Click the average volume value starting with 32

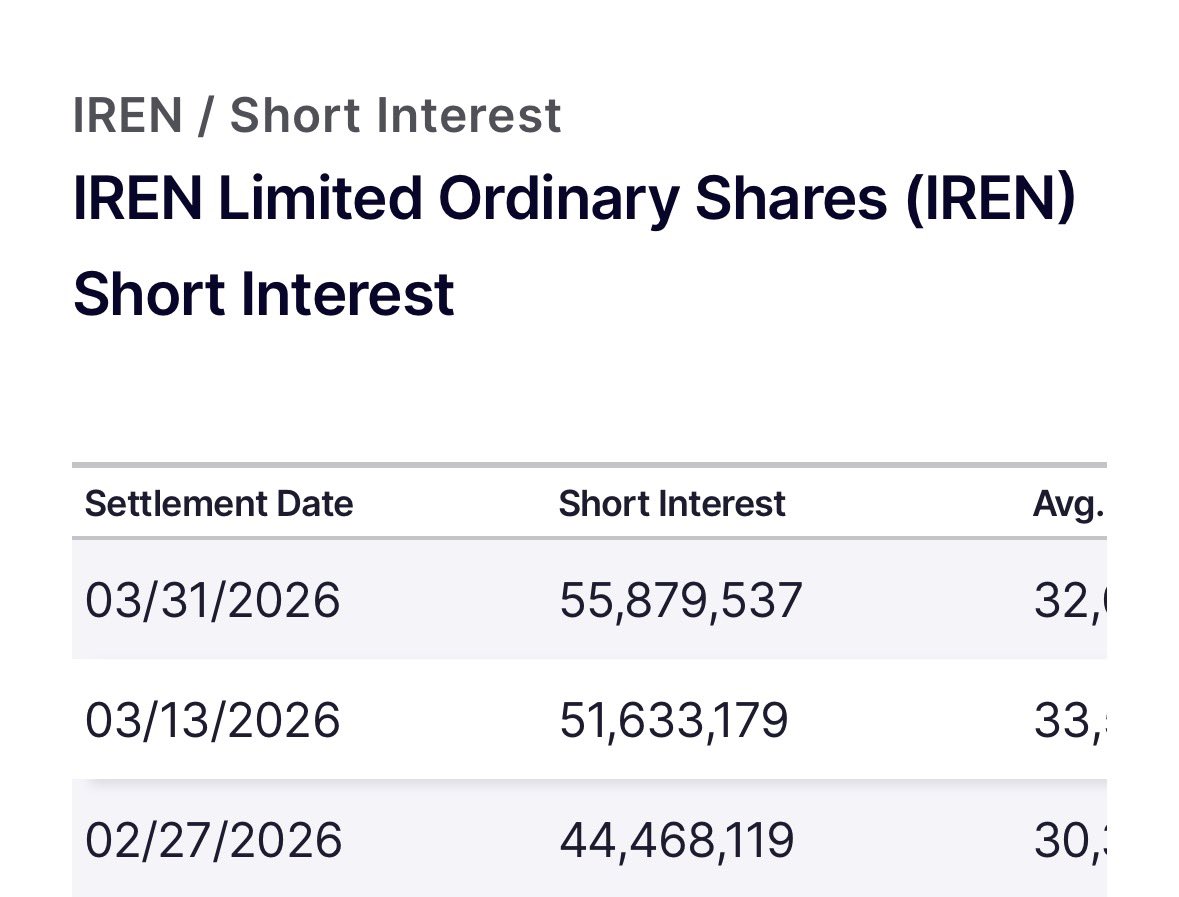(x=1070, y=600)
